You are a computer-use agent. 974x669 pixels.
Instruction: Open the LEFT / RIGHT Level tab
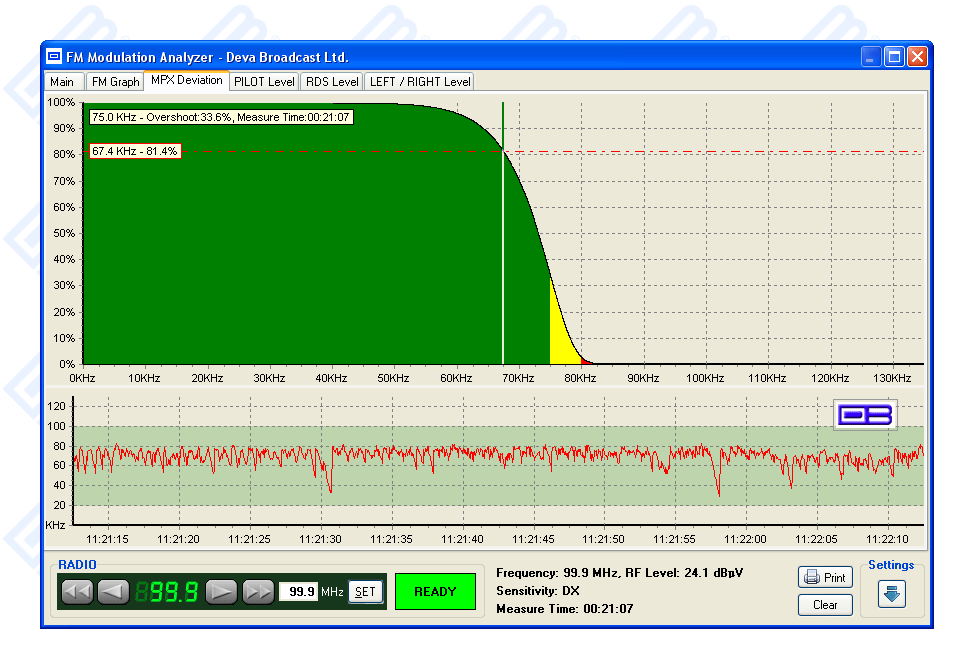pos(419,82)
